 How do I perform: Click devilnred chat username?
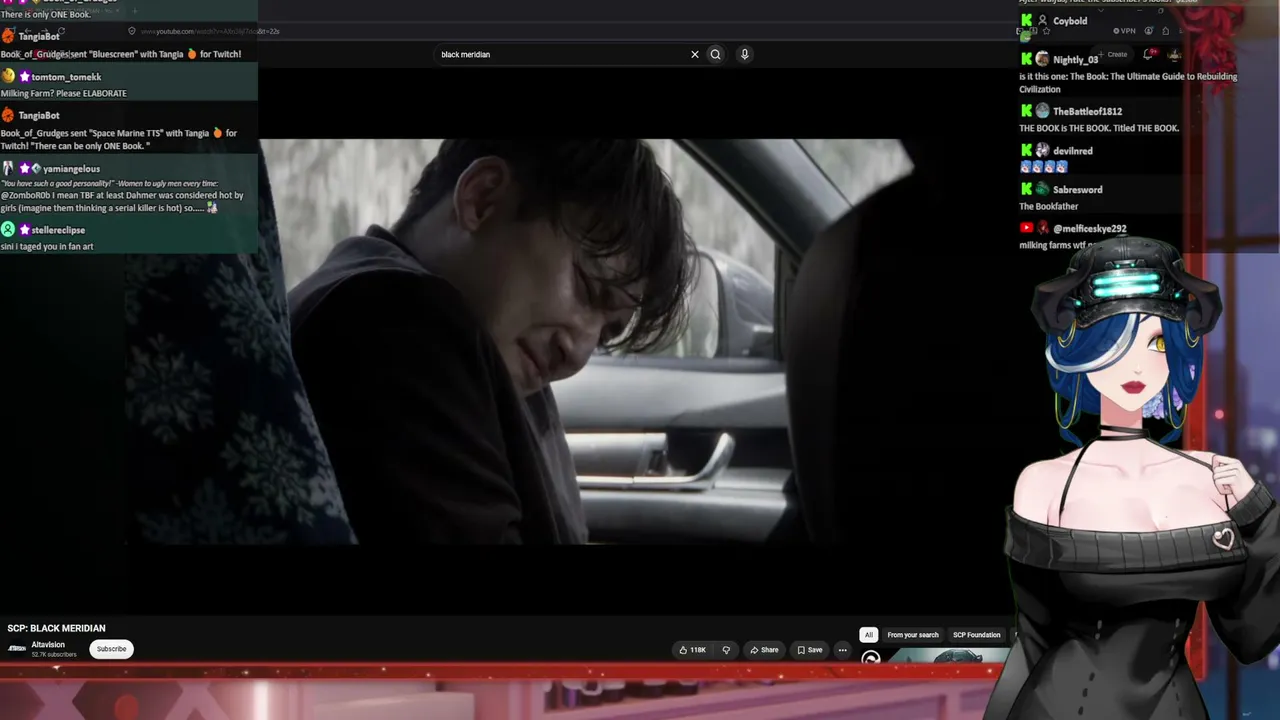1073,151
